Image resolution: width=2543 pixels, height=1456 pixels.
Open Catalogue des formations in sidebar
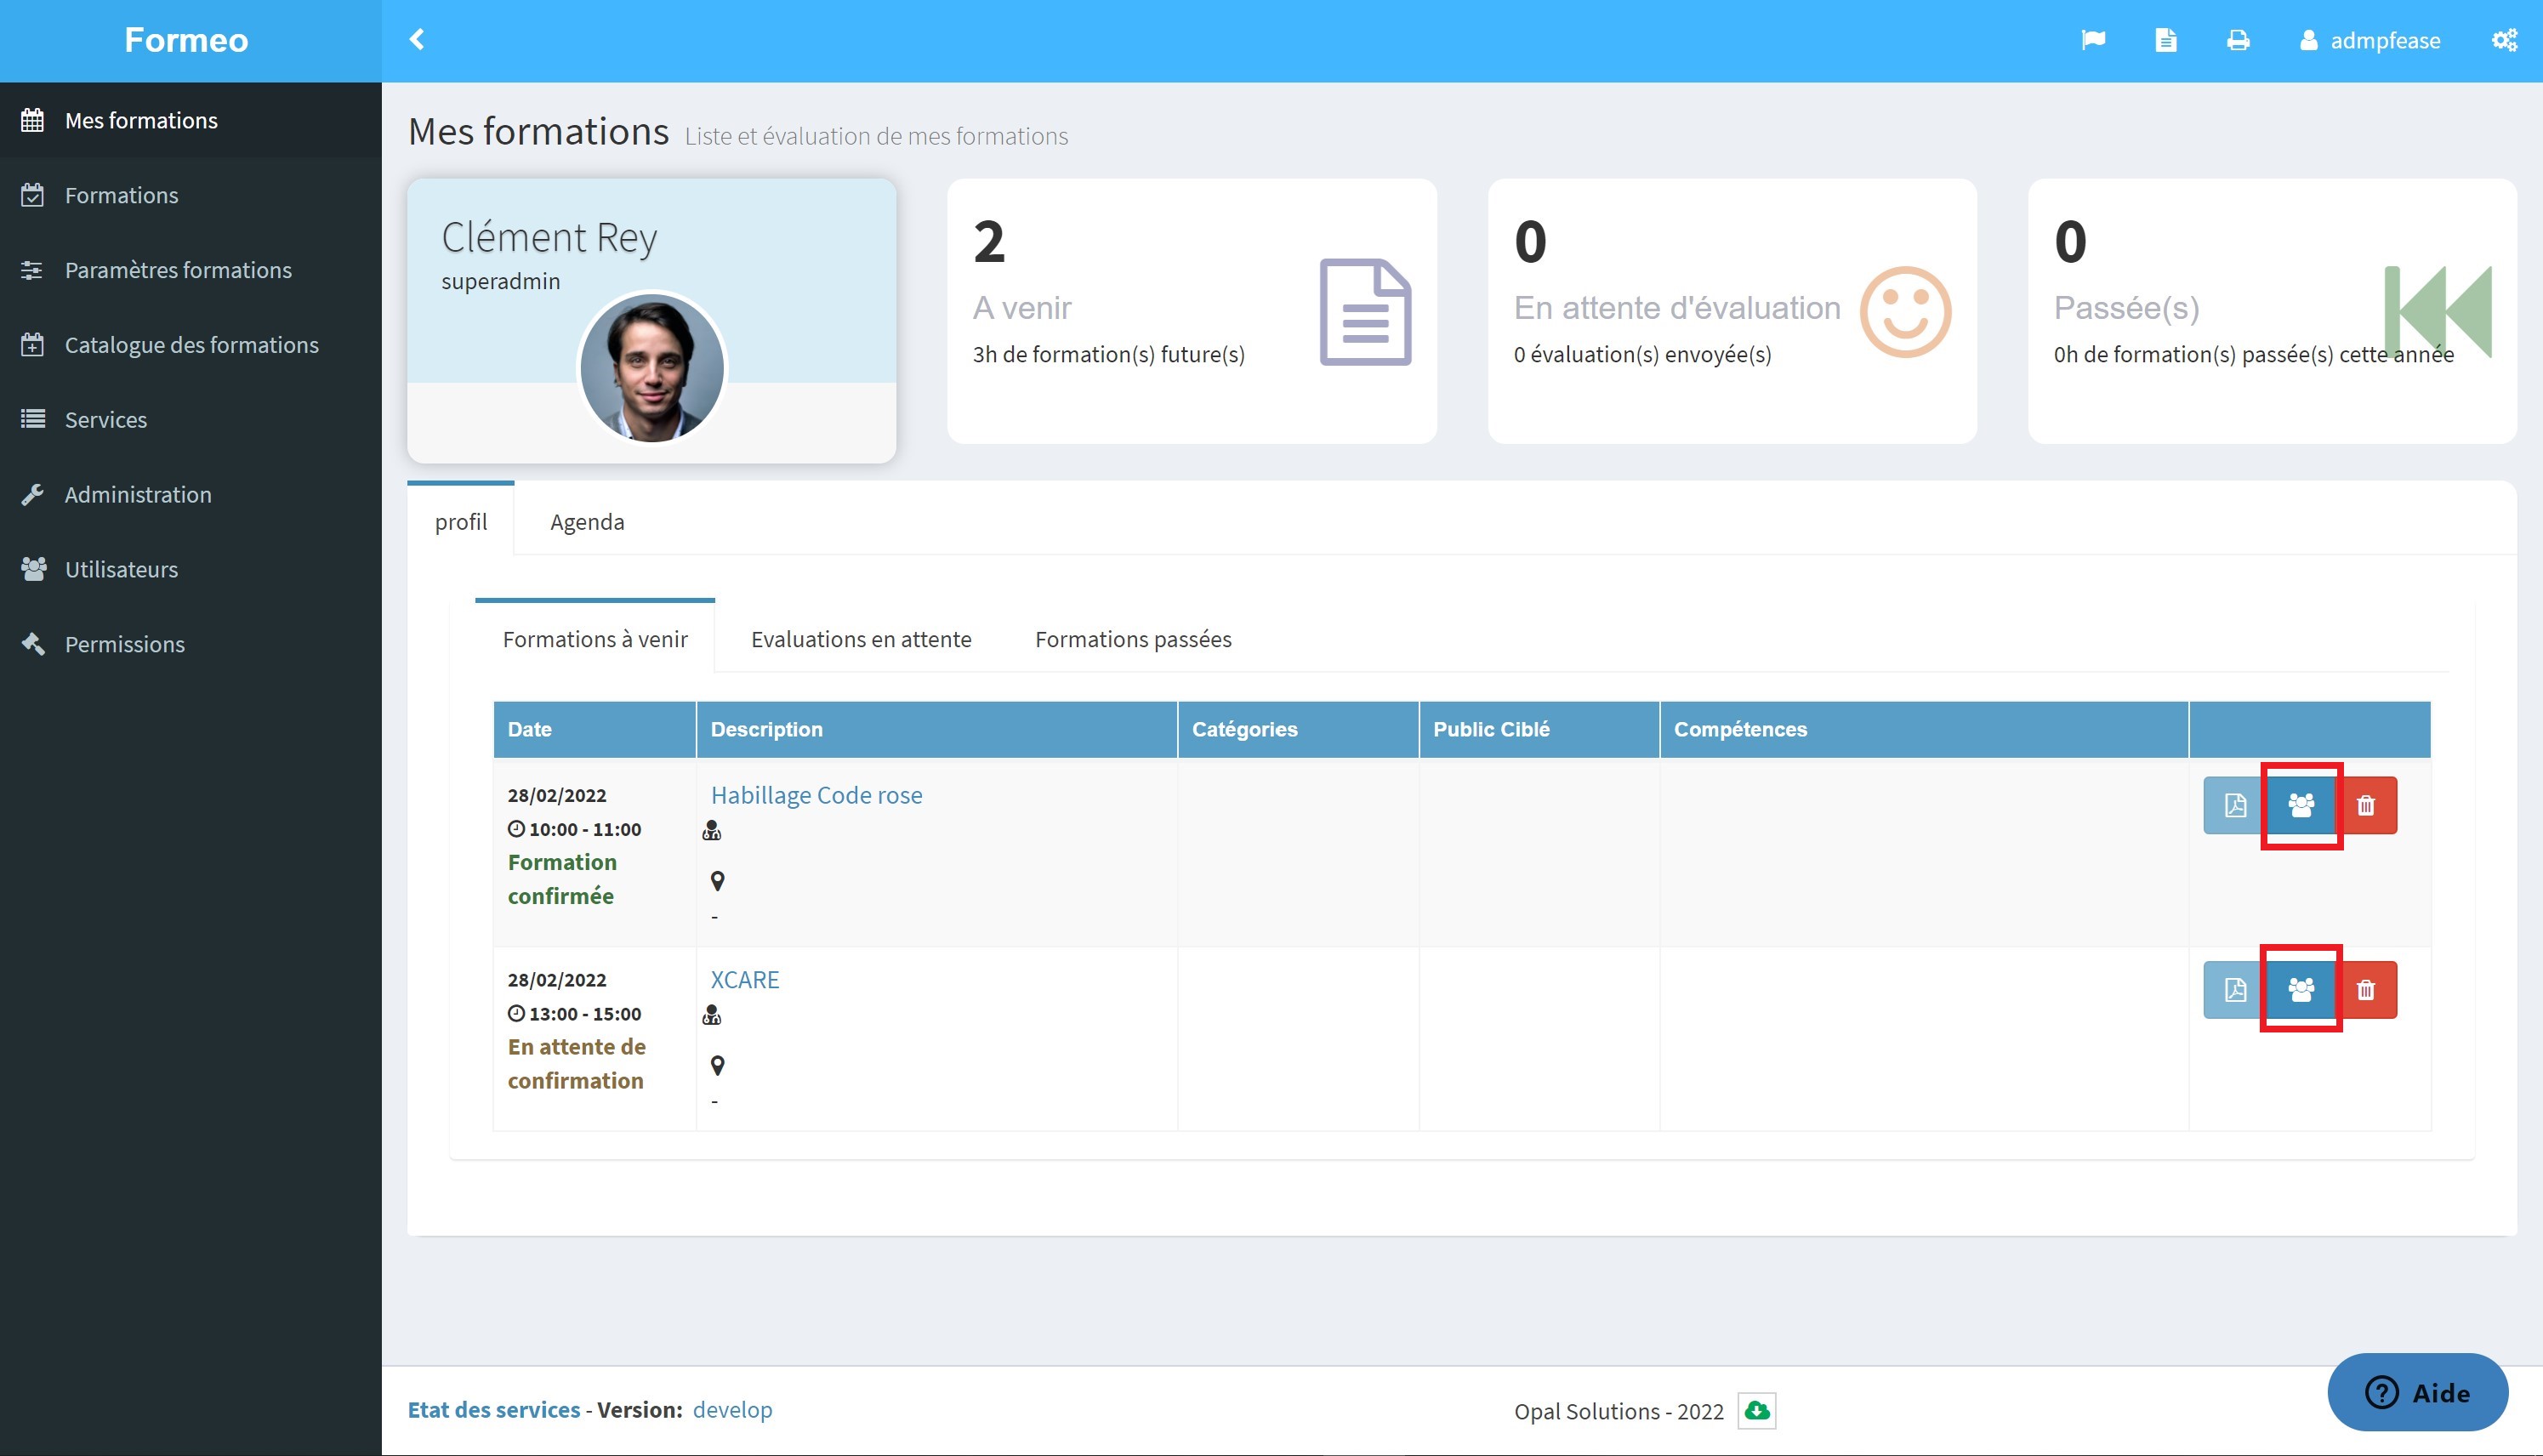(x=191, y=345)
